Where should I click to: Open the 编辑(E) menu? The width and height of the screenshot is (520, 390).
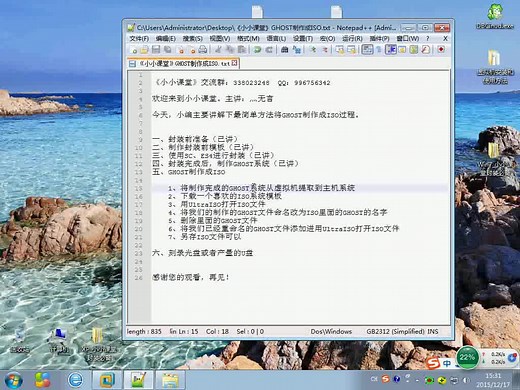pos(166,39)
